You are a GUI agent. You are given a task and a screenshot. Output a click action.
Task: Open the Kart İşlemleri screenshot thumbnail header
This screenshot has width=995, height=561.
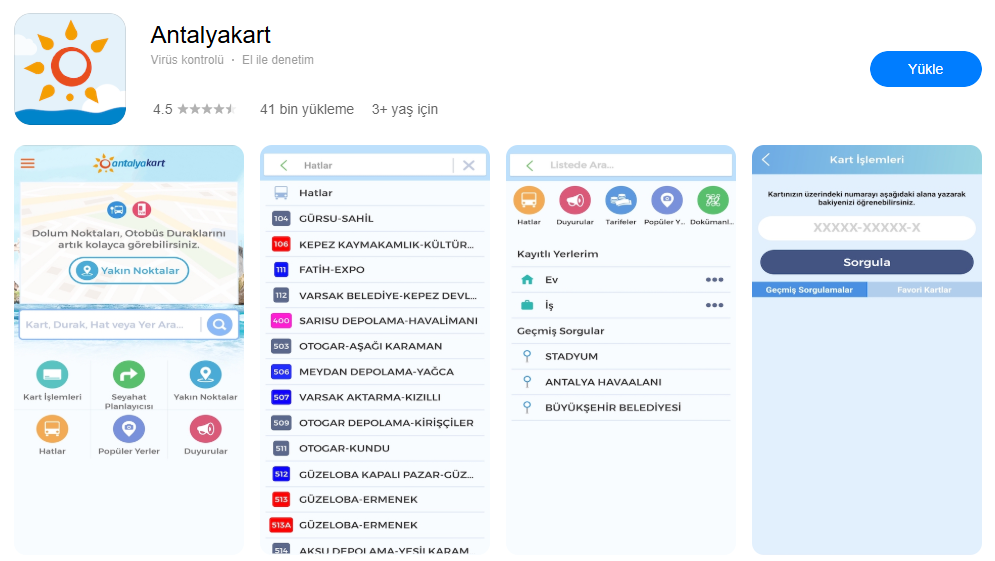[867, 160]
